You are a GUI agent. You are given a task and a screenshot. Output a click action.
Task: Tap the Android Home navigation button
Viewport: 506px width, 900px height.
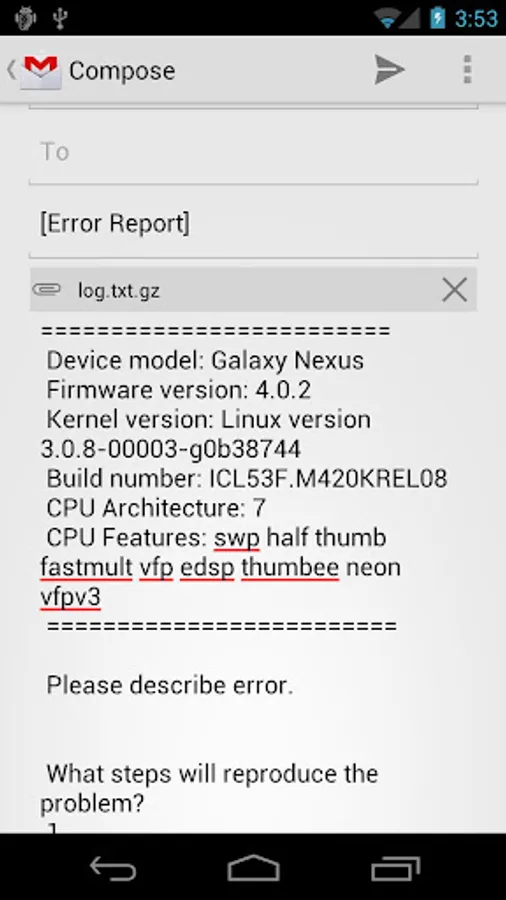coord(253,868)
